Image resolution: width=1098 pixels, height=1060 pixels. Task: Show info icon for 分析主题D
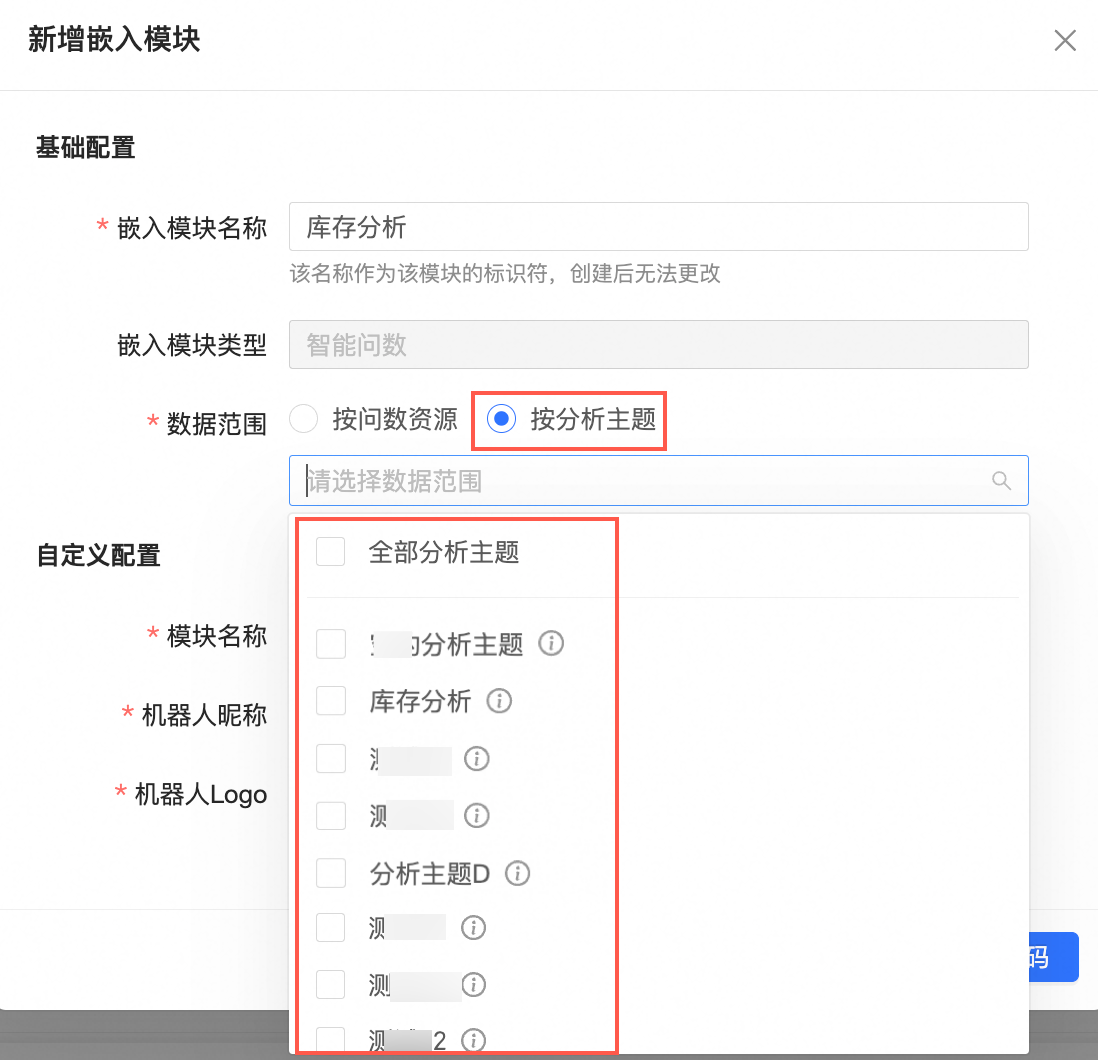tap(517, 873)
